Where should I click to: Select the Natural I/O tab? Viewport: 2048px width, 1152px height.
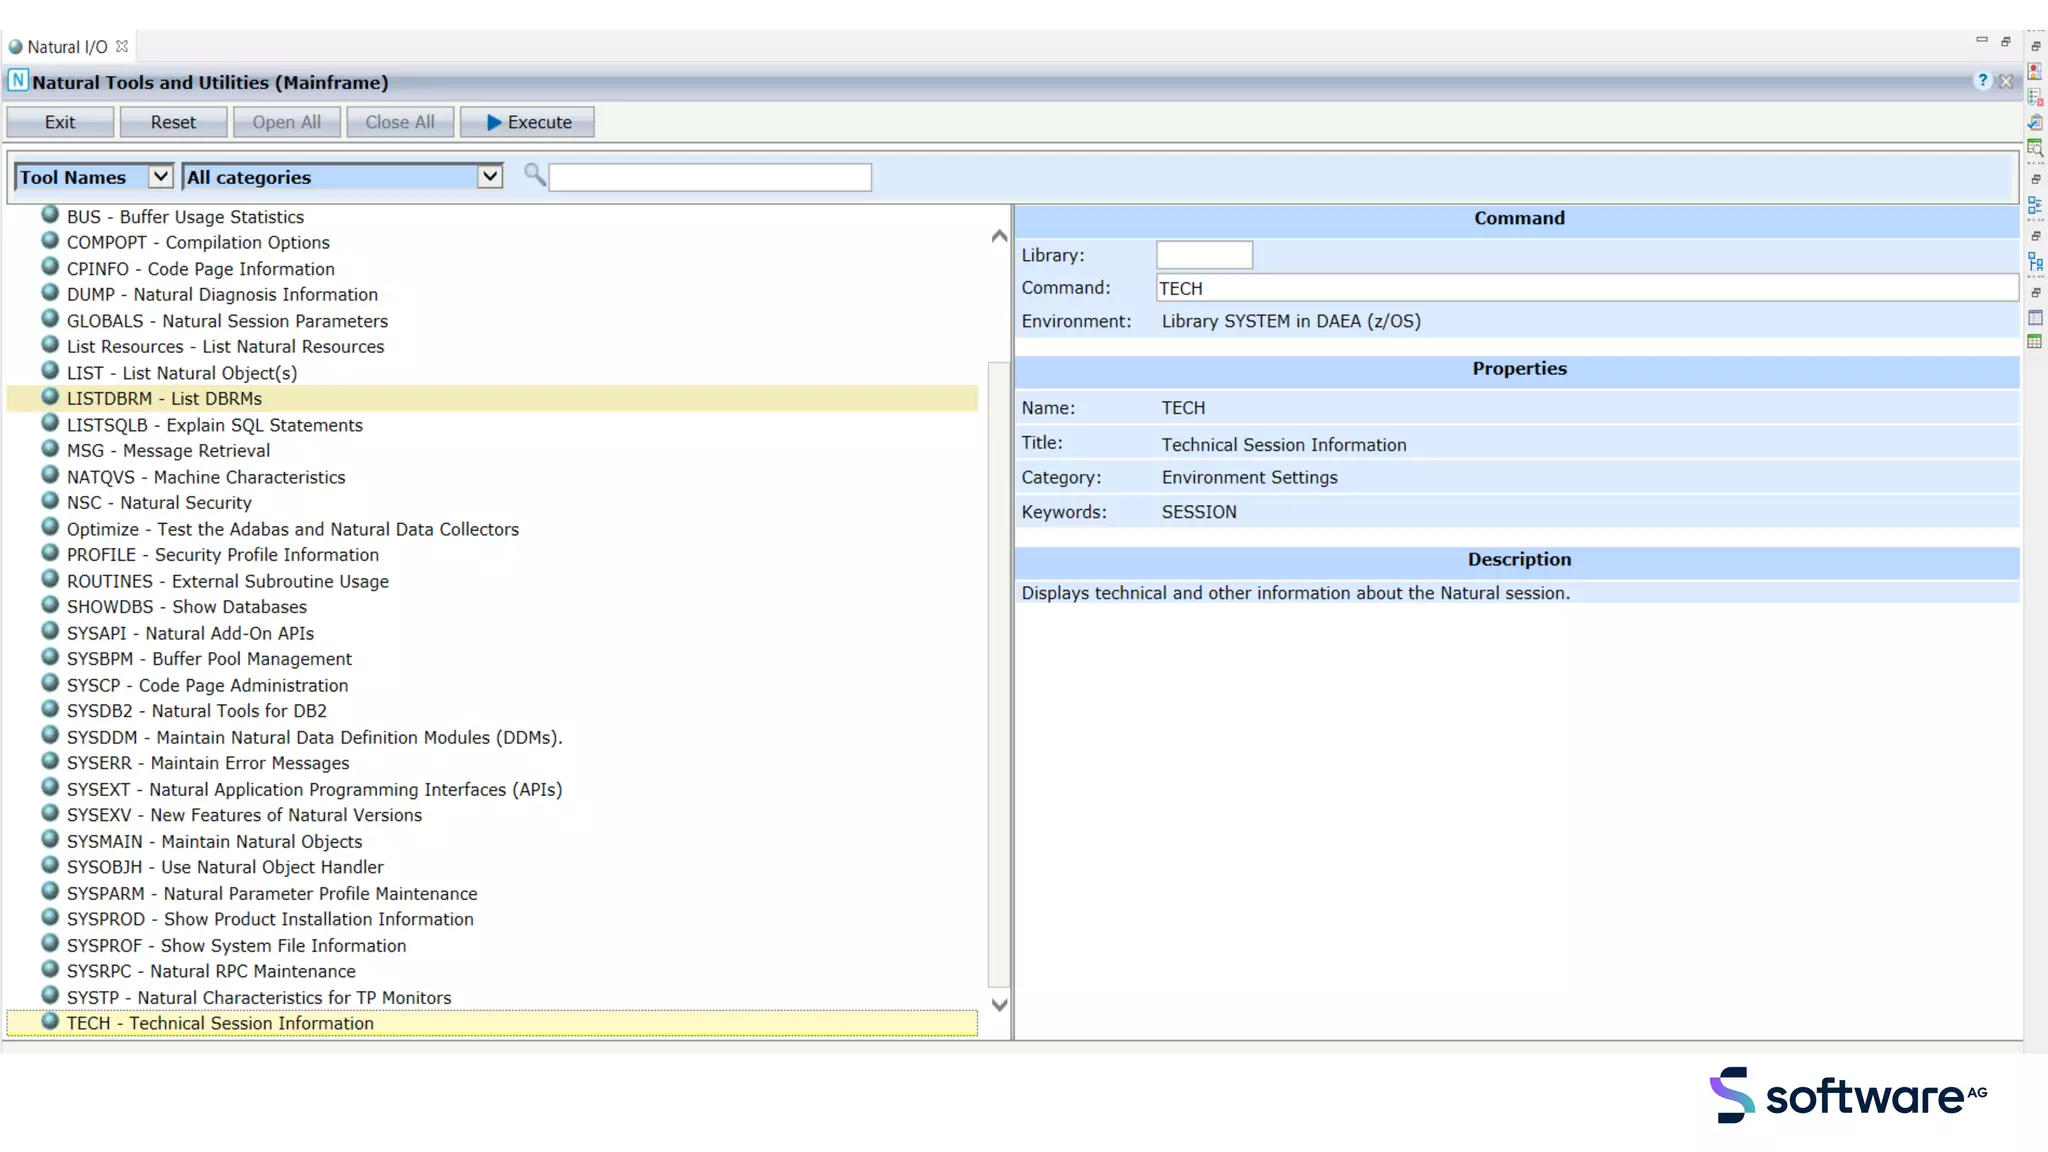tap(66, 47)
